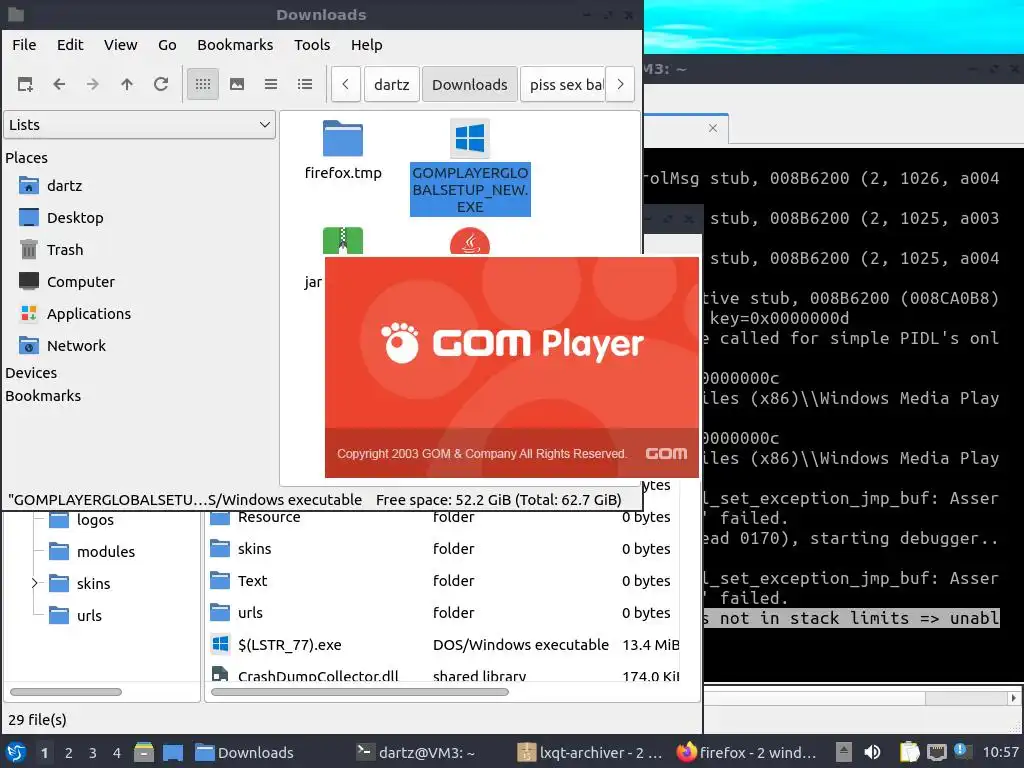Select skins folder row in archiver list

(x=442, y=549)
